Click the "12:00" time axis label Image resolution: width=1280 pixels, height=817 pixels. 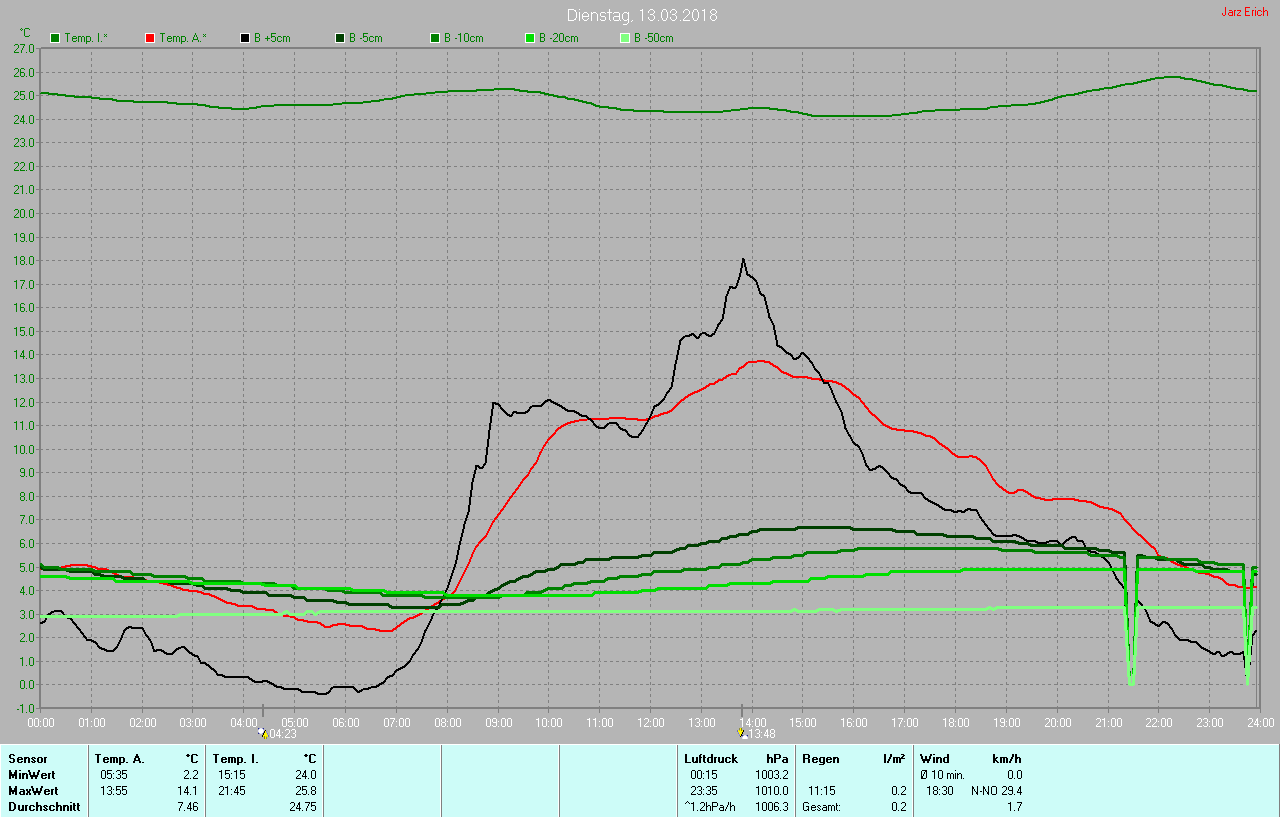pyautogui.click(x=651, y=722)
